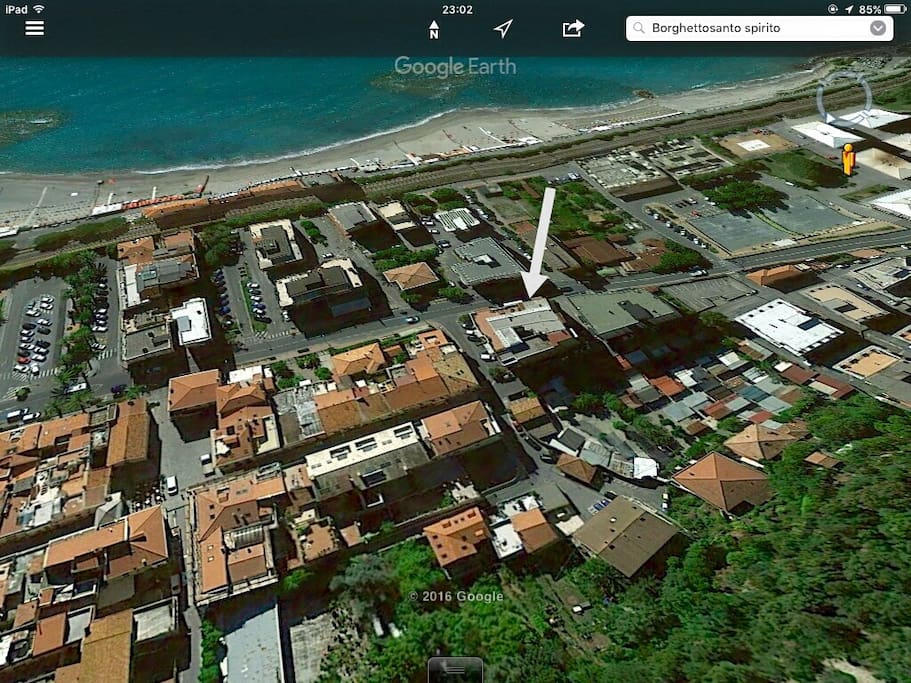Open search history dropdown arrow
The height and width of the screenshot is (683, 911).
click(x=878, y=28)
